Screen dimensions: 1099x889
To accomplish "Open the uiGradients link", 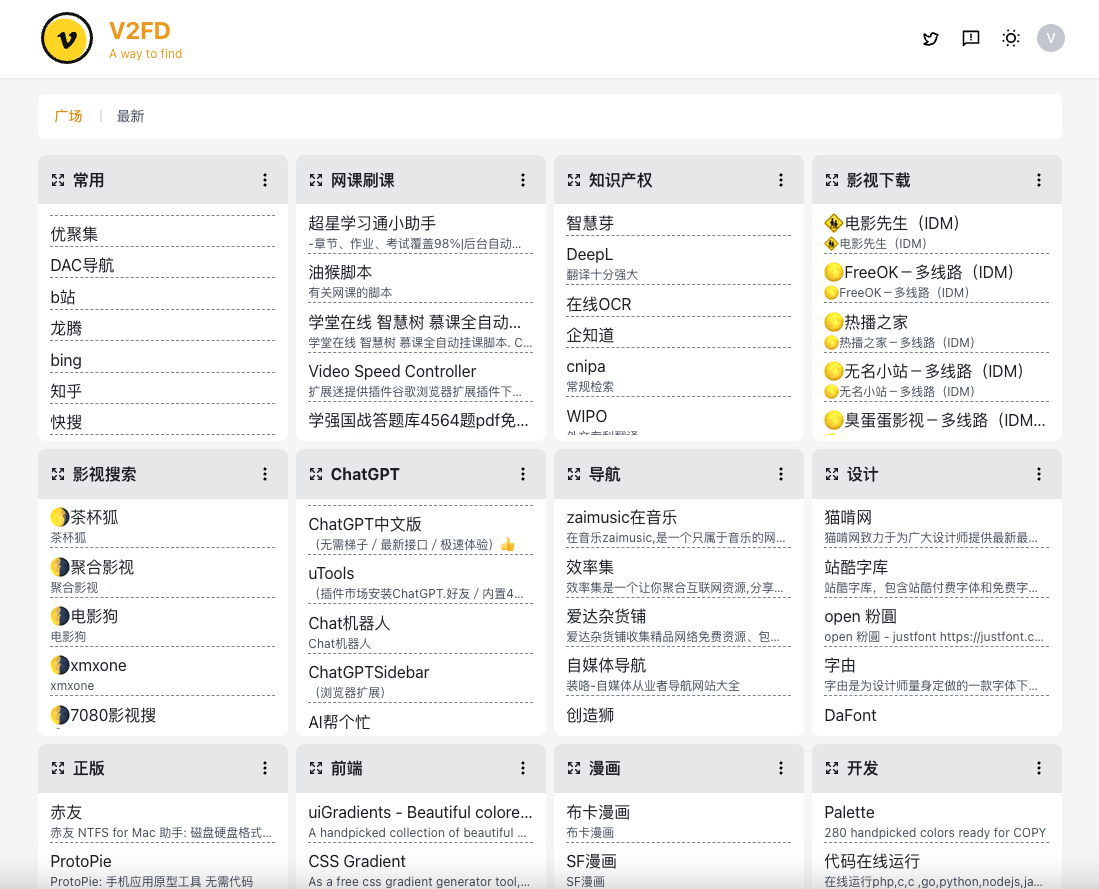I will tap(421, 813).
